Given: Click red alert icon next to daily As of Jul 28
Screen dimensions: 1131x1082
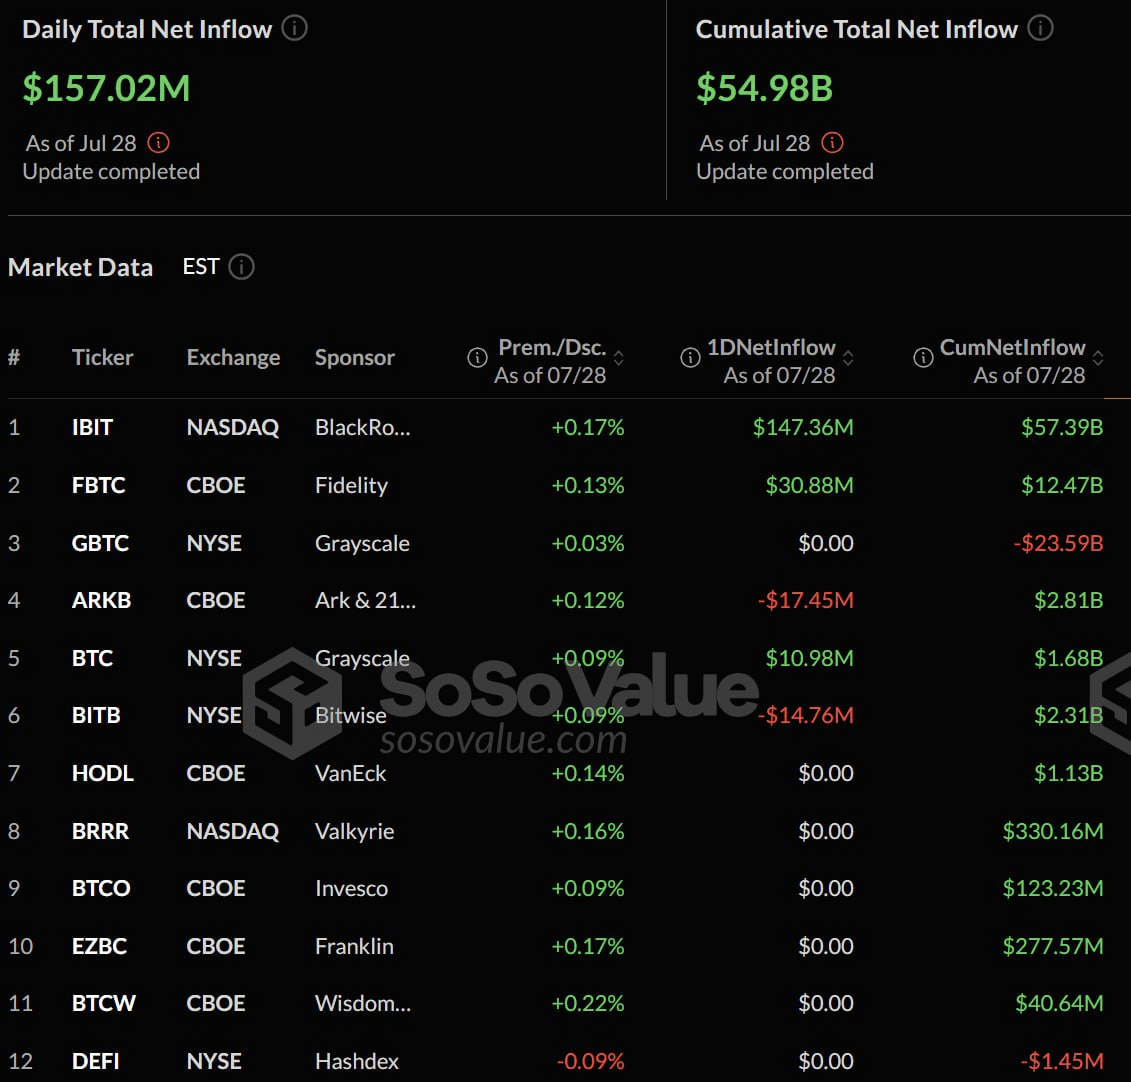Looking at the screenshot, I should (x=158, y=143).
